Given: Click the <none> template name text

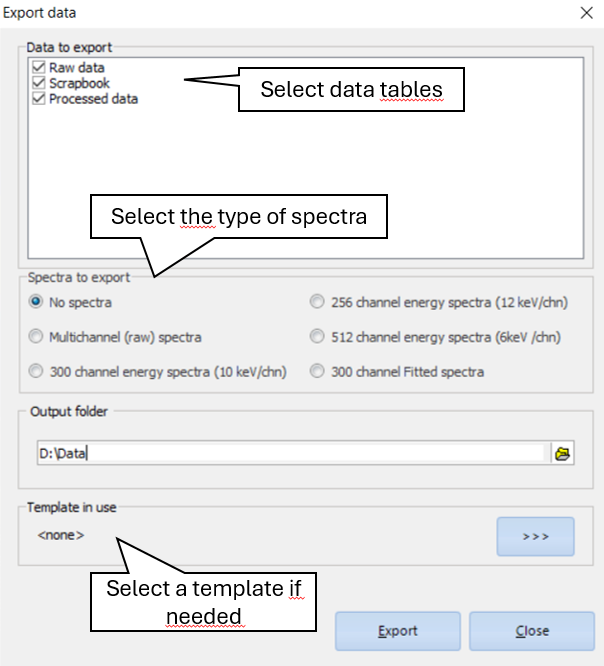Looking at the screenshot, I should click(61, 536).
